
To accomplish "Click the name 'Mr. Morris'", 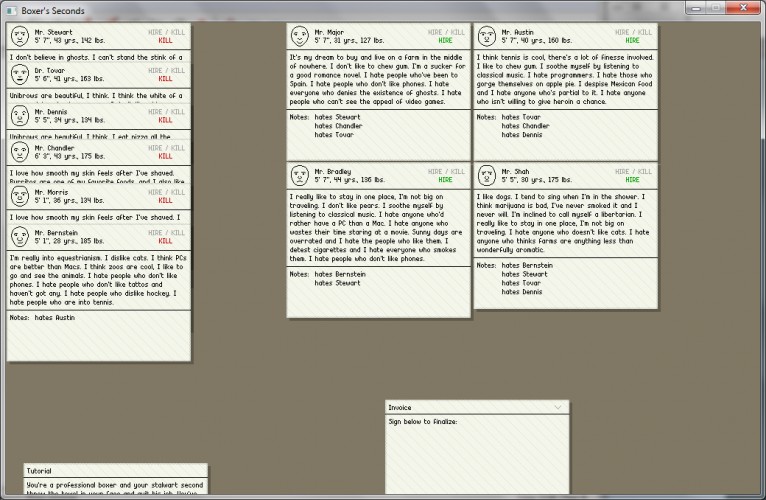I will click(51, 192).
